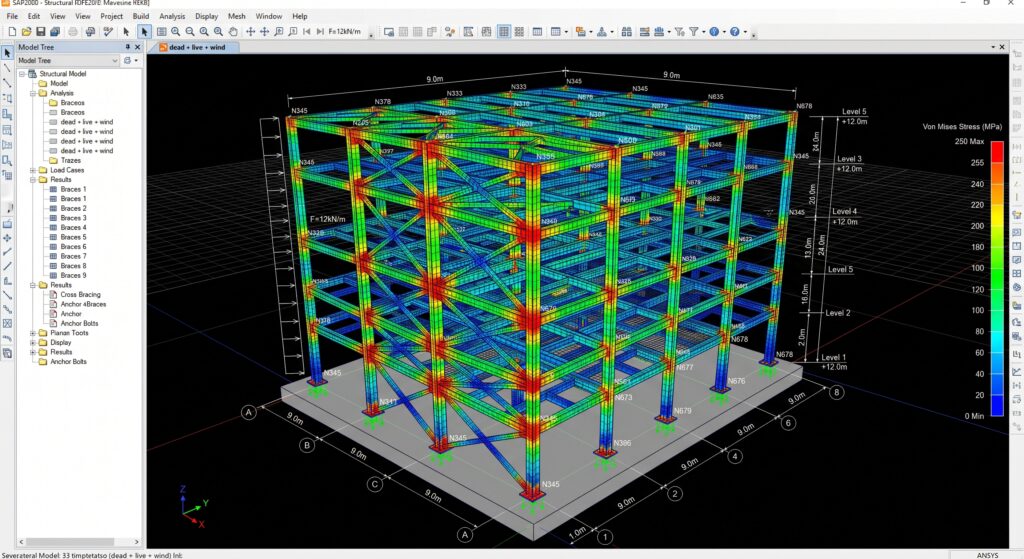Jump to previous step arrow icon
The height and width of the screenshot is (559, 1024).
pos(306,31)
